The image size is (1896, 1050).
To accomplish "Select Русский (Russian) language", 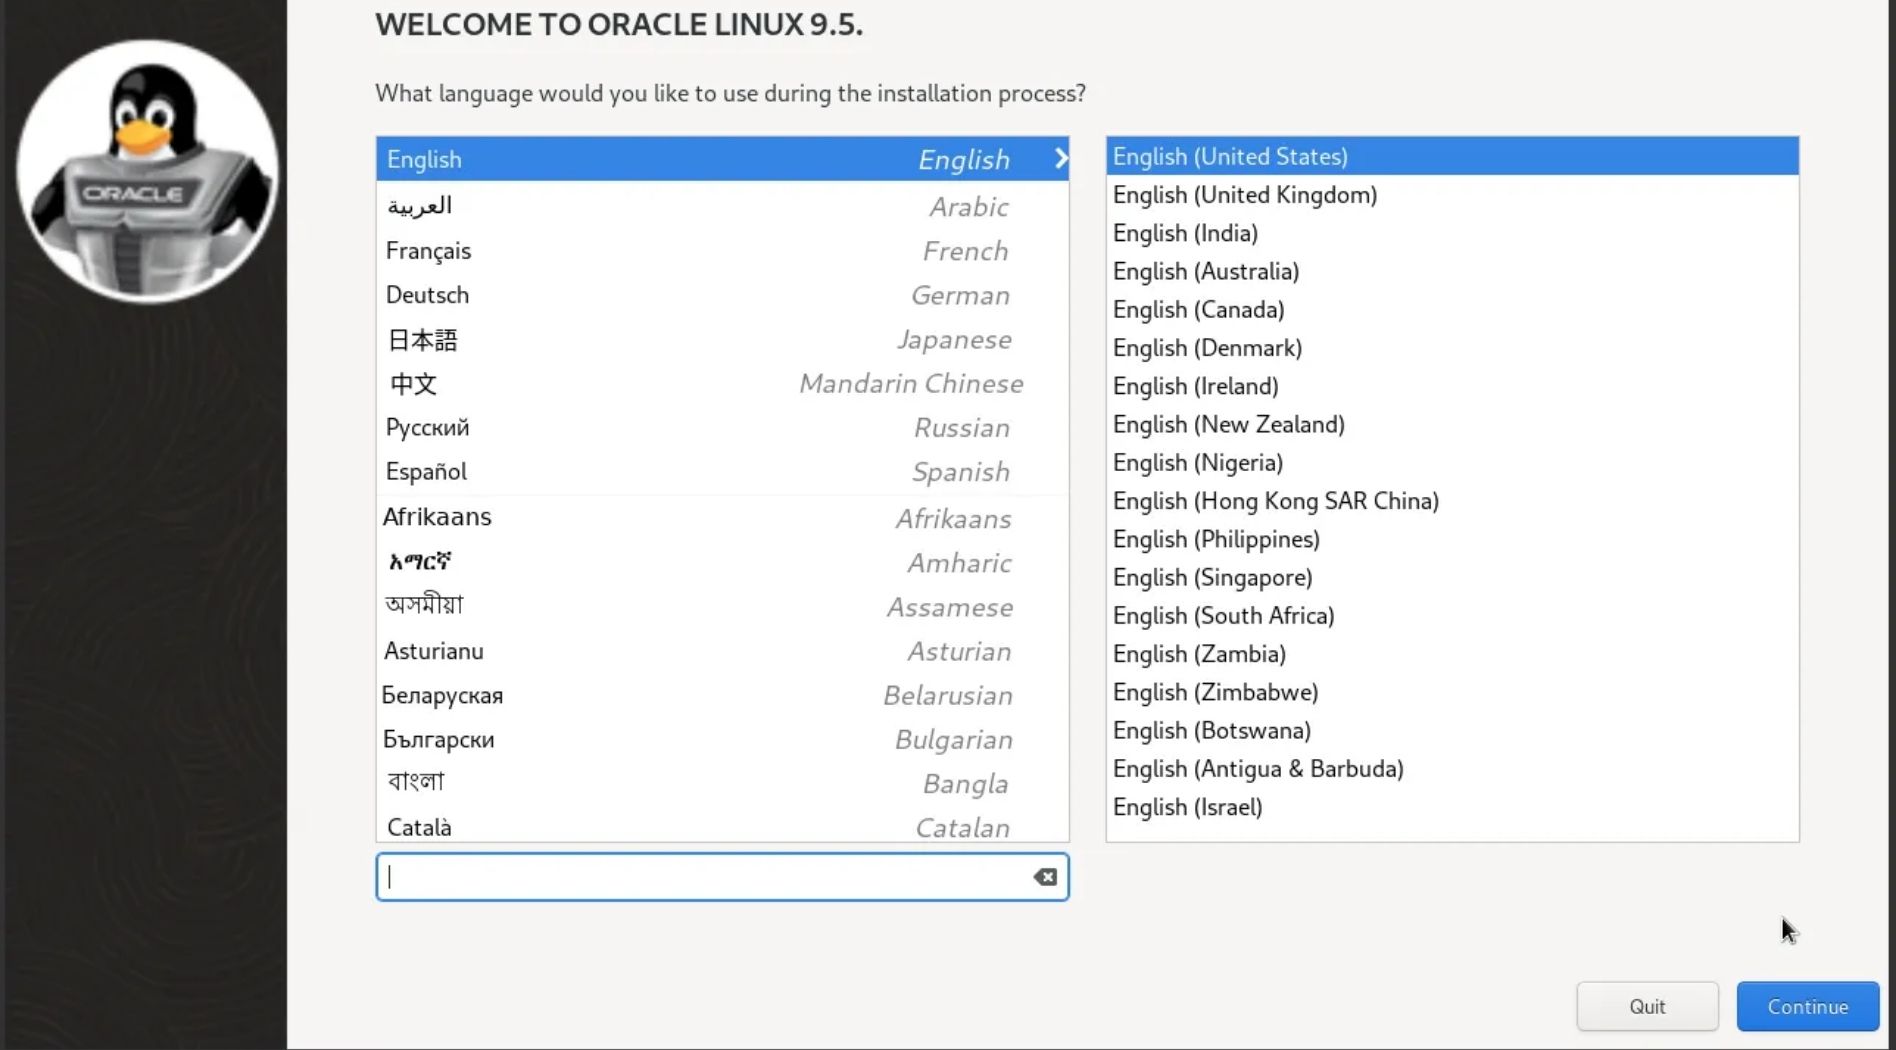I will tap(722, 428).
